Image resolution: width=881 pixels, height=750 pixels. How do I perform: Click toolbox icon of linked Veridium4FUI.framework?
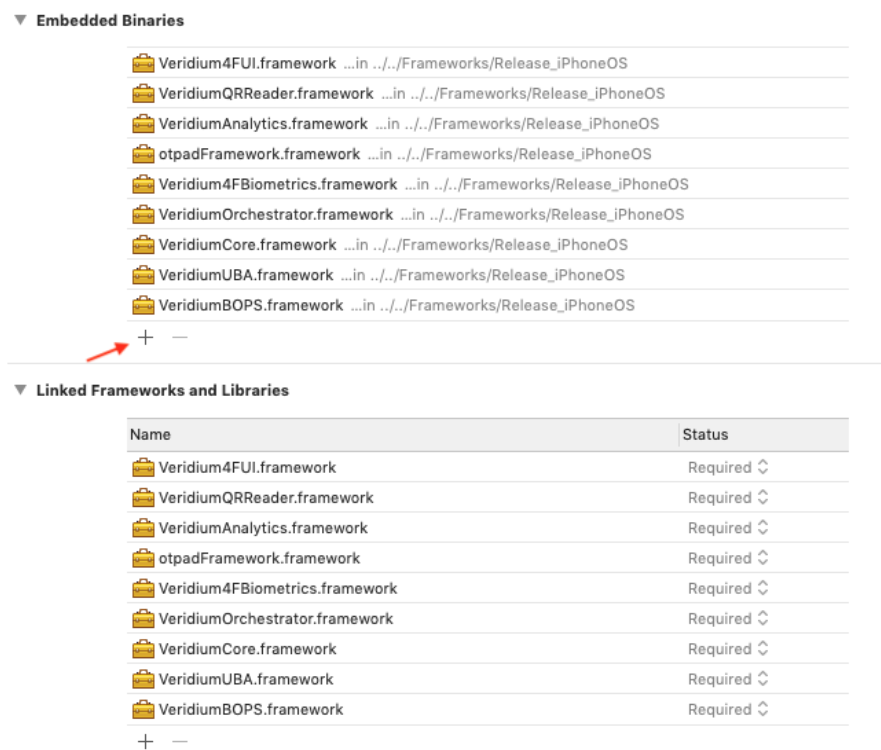(x=143, y=467)
